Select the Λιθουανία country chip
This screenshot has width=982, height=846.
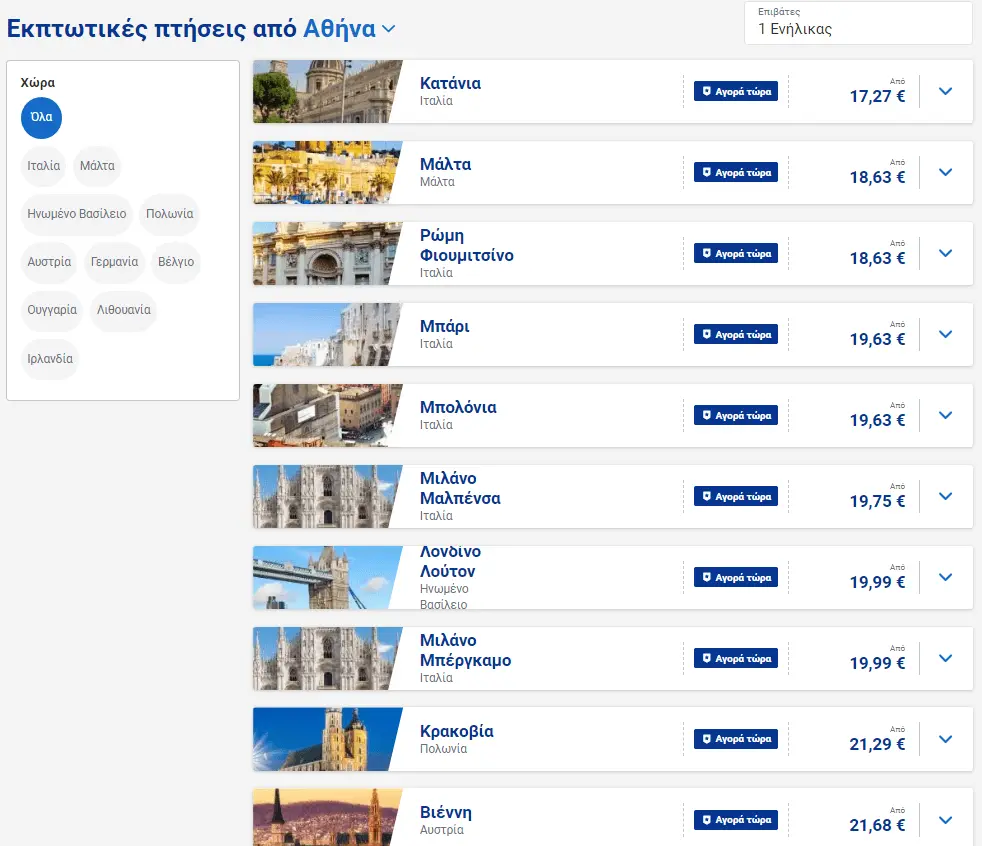123,310
